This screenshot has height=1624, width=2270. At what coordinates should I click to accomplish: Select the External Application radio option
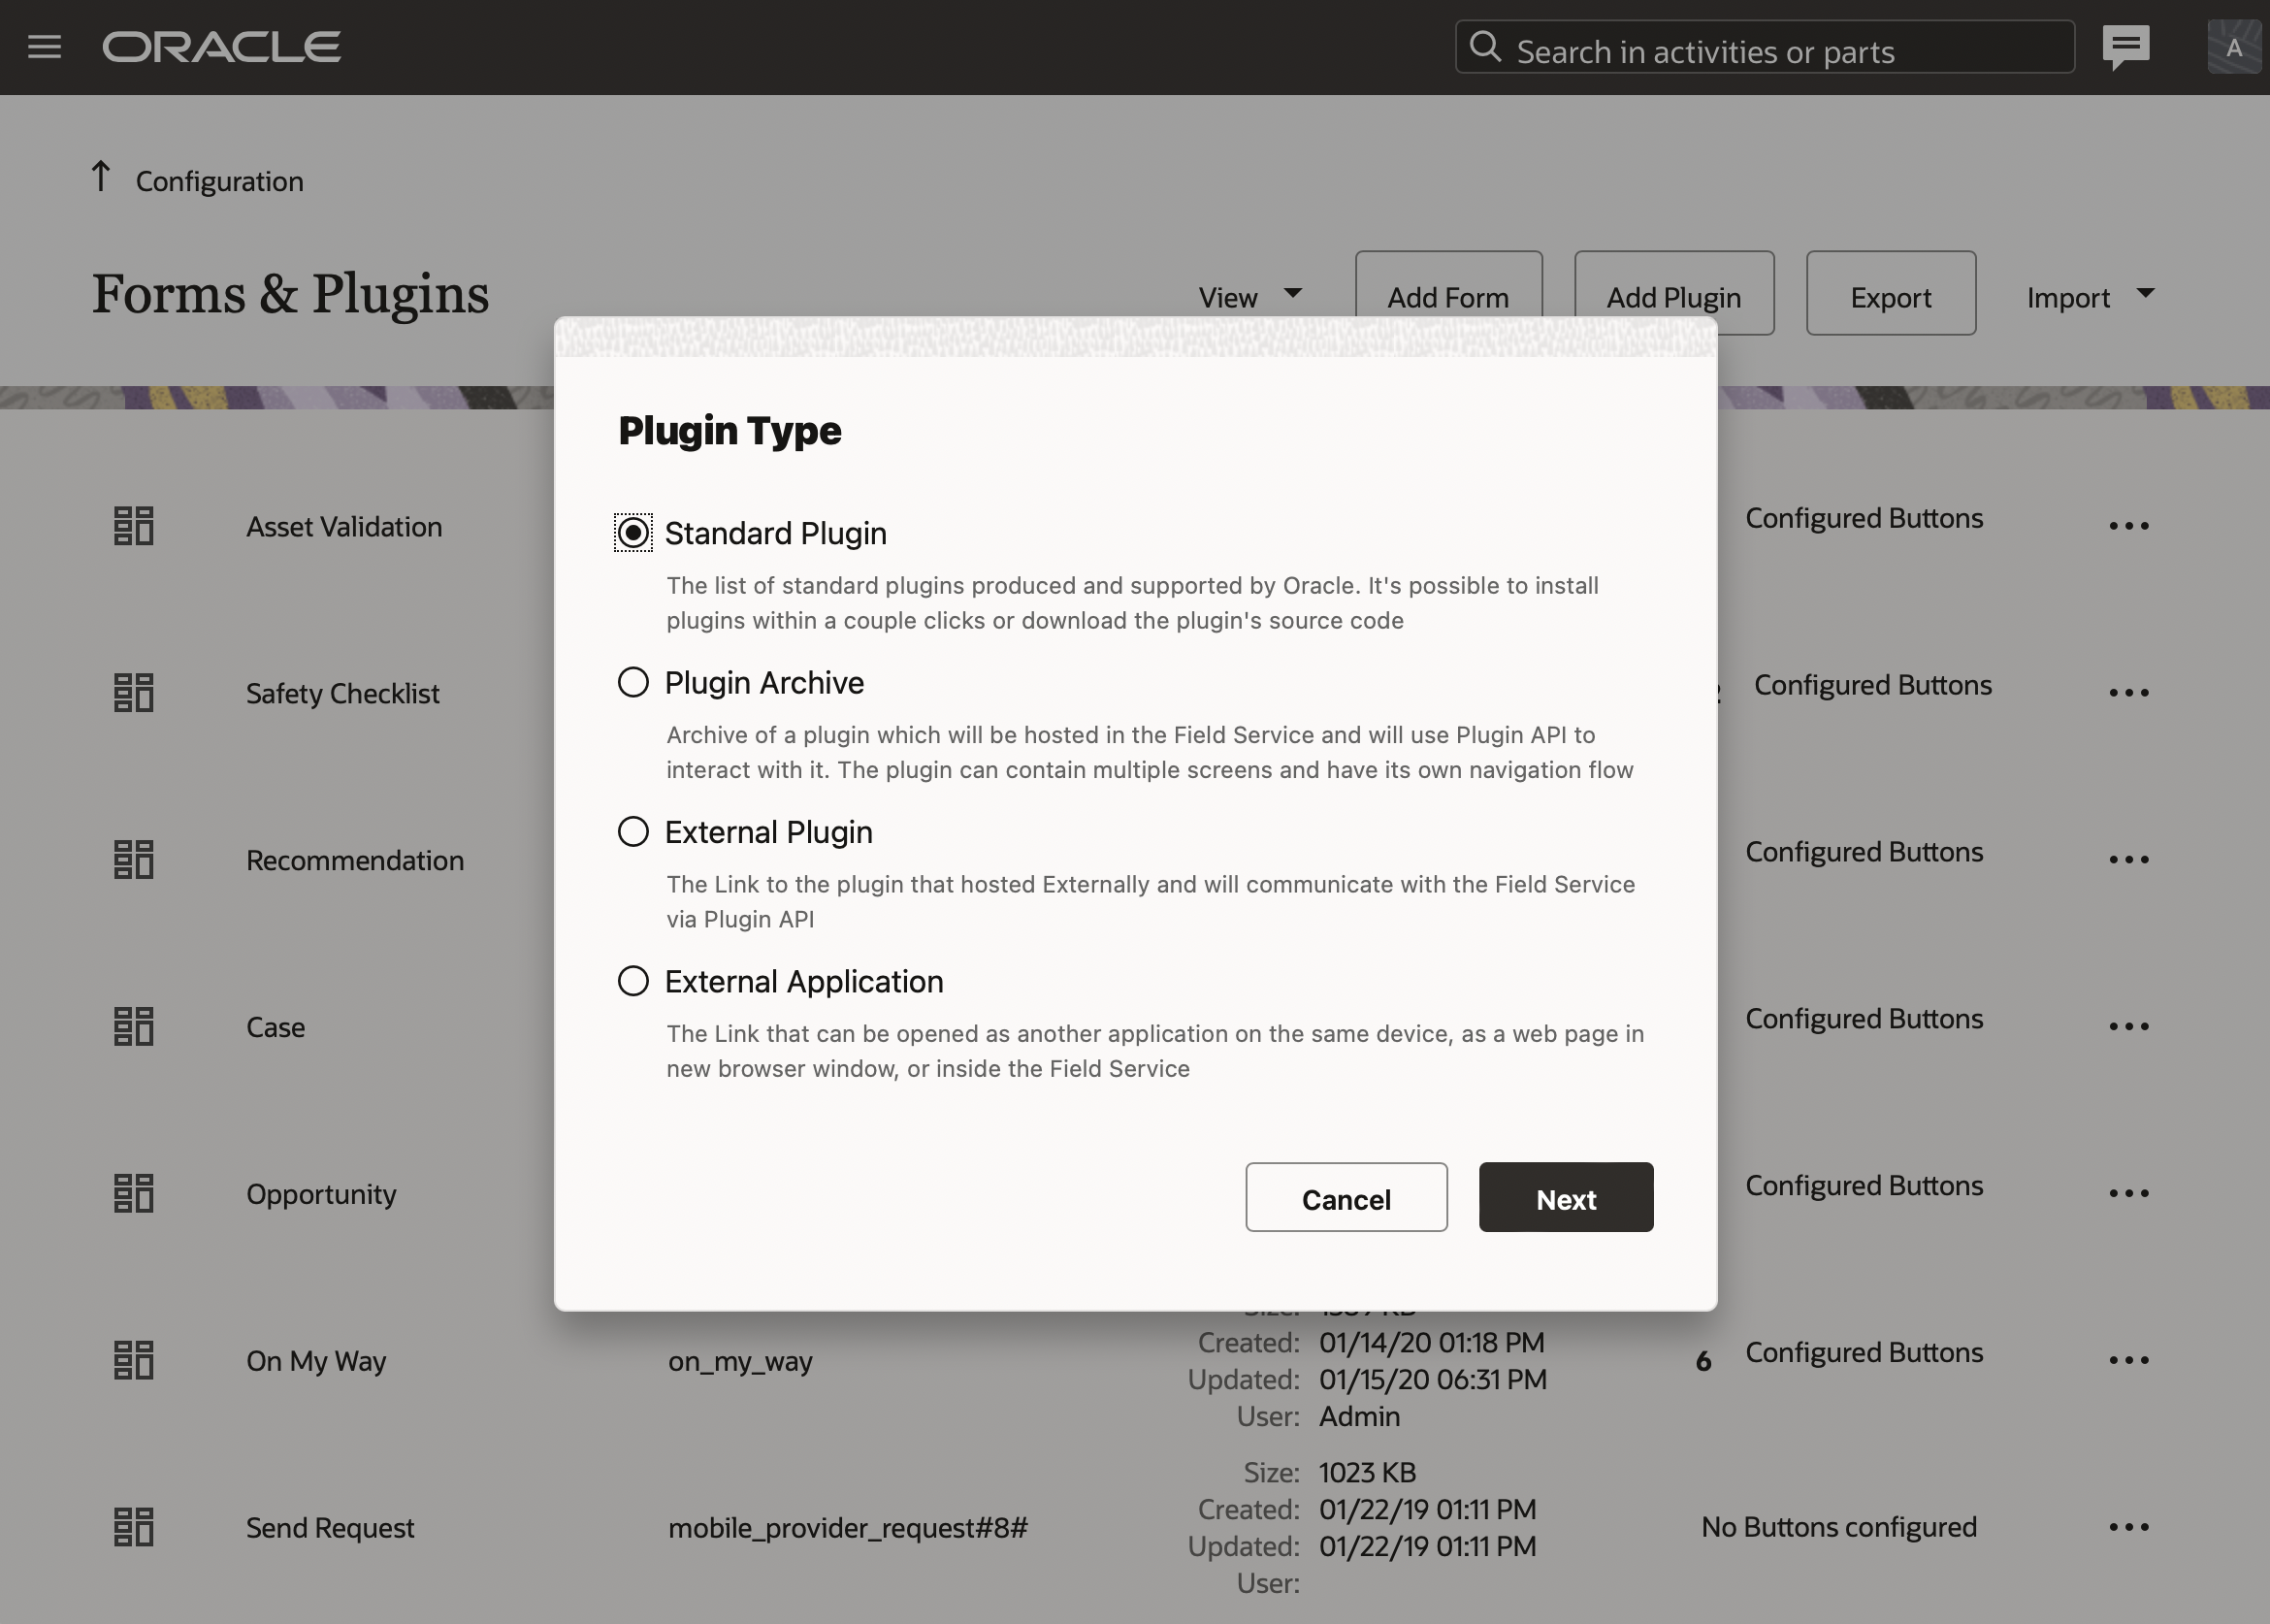click(633, 981)
